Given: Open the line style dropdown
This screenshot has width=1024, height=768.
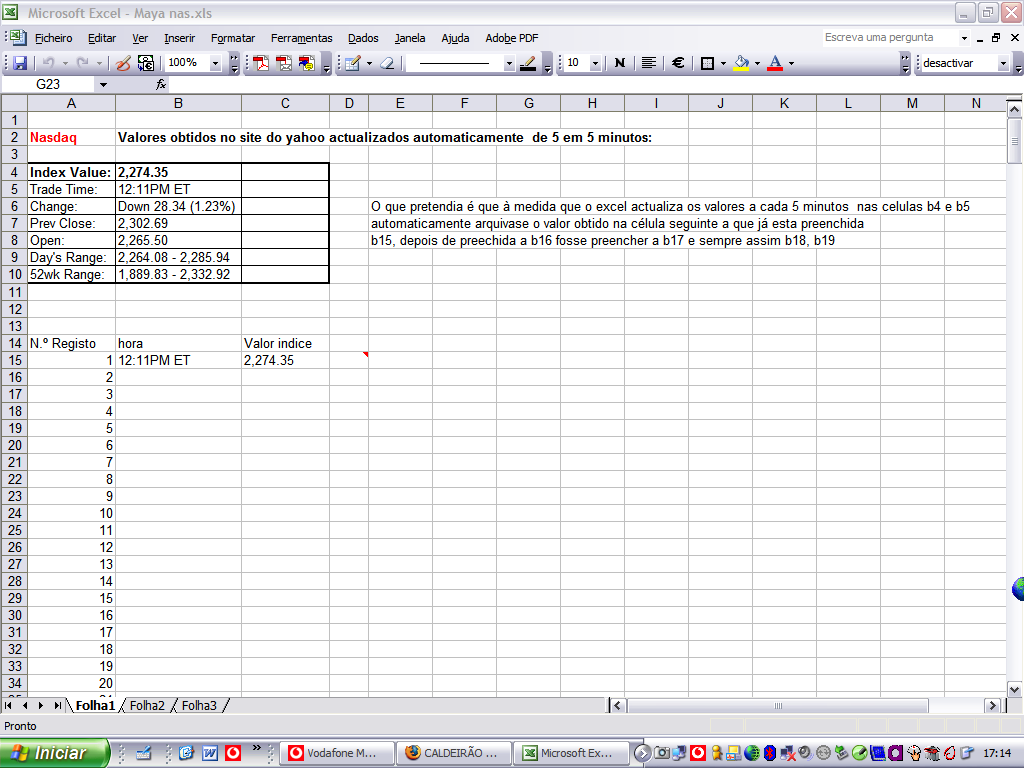Looking at the screenshot, I should pyautogui.click(x=509, y=63).
